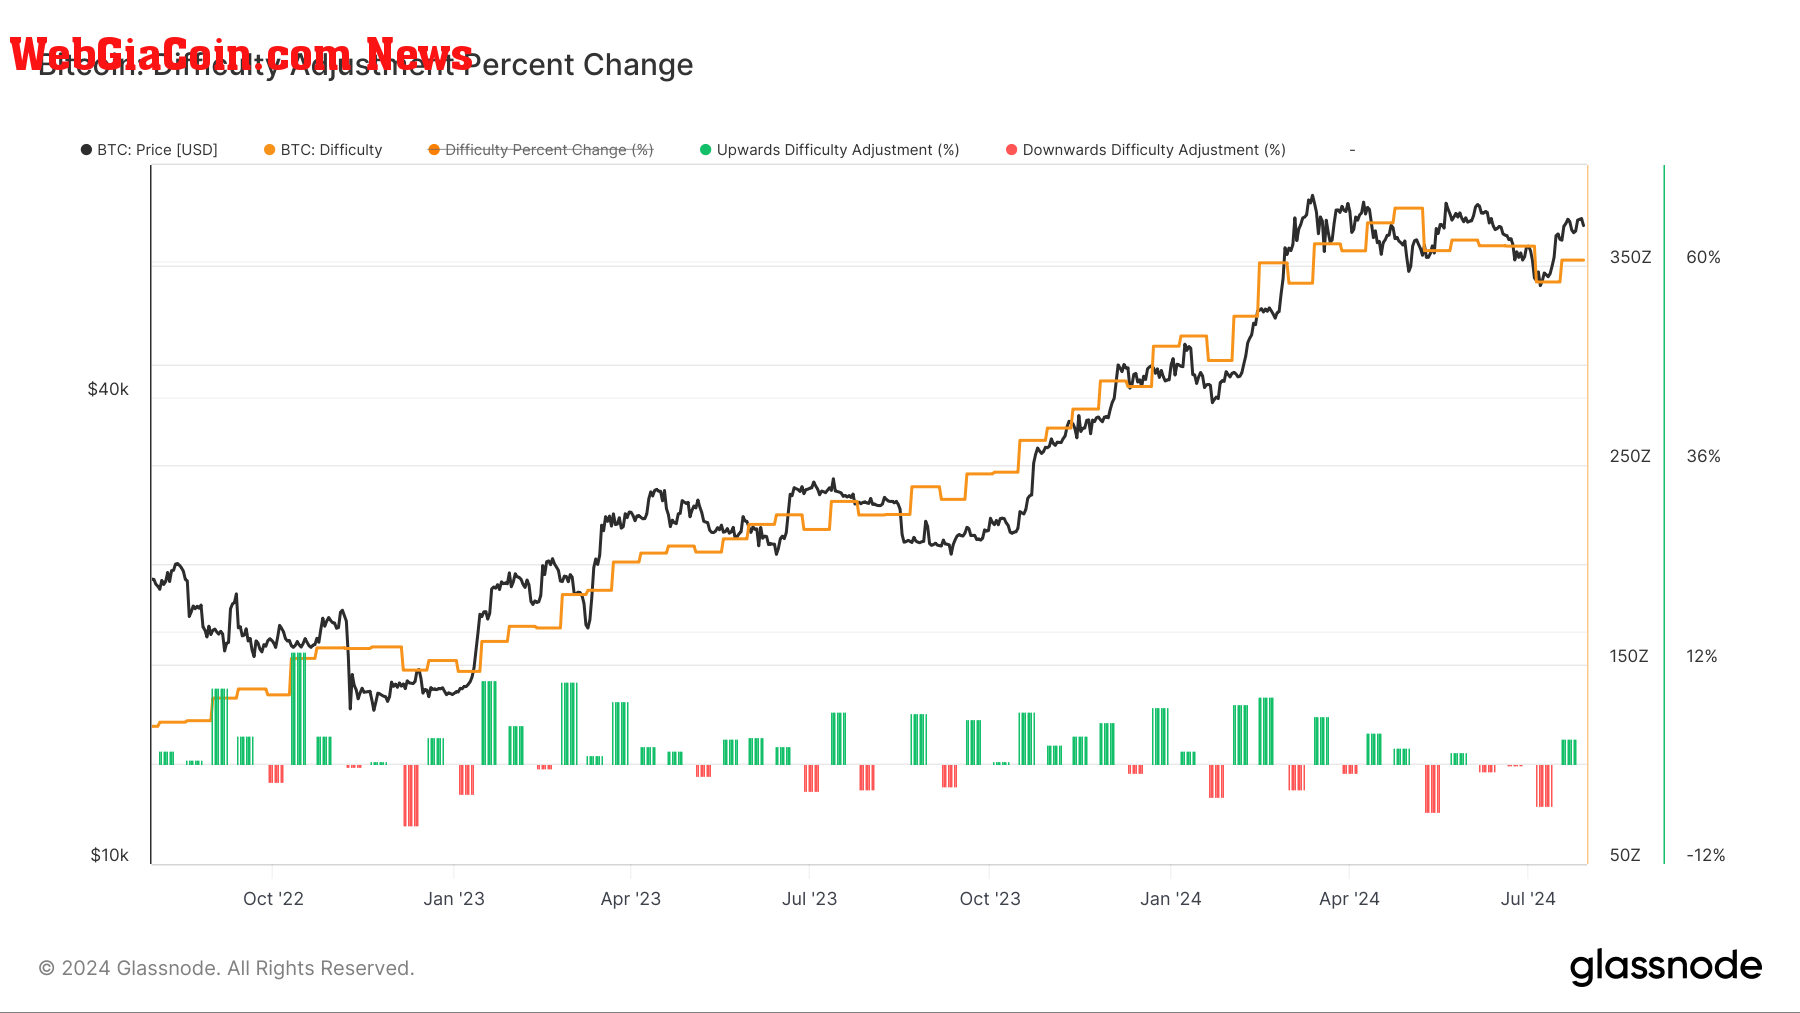Click the last green bar at Jul '24
Screen dimensions: 1800x1013
click(1569, 752)
